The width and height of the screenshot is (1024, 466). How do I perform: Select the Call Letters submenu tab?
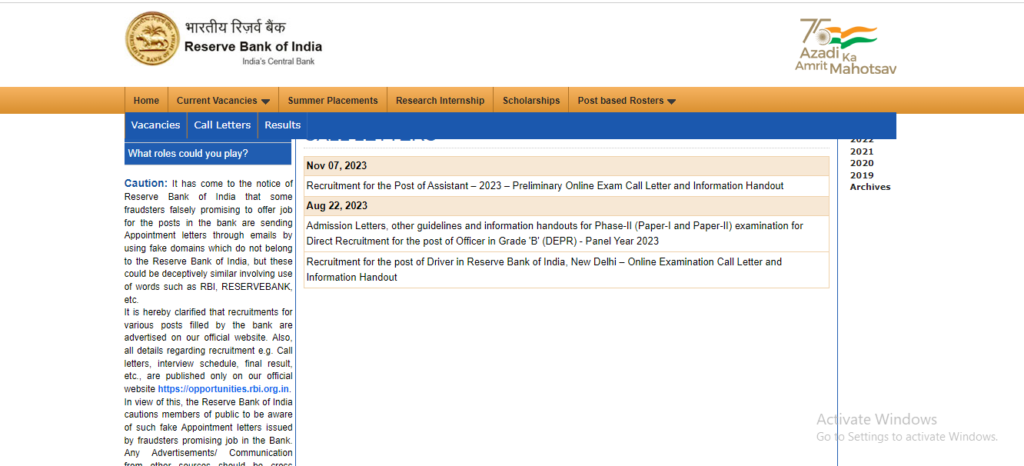click(222, 125)
